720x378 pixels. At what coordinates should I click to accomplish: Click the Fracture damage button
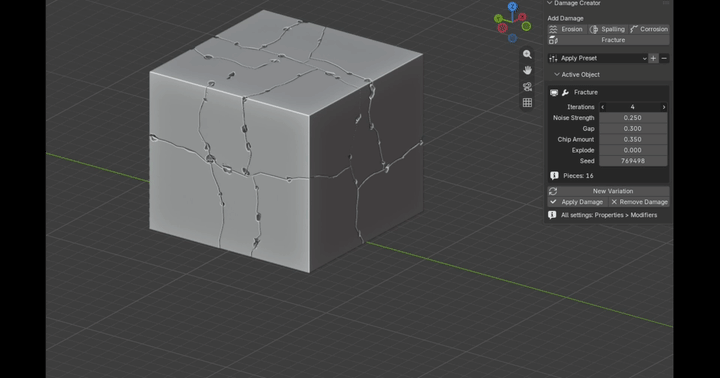pyautogui.click(x=608, y=40)
